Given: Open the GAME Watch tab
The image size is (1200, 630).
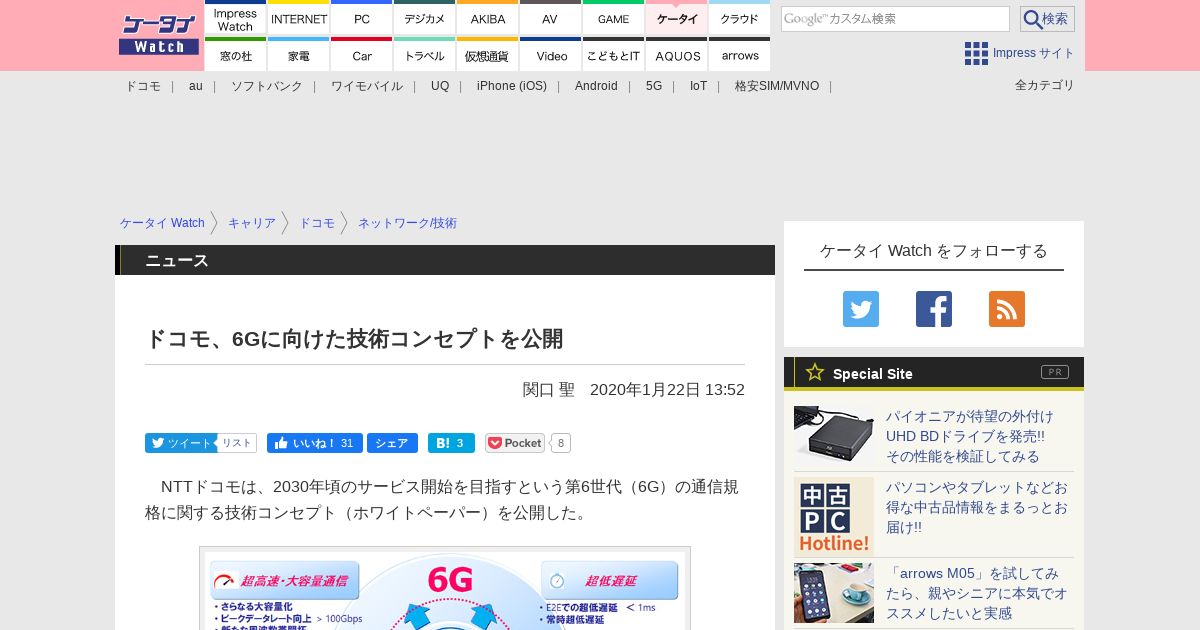Looking at the screenshot, I should [613, 19].
